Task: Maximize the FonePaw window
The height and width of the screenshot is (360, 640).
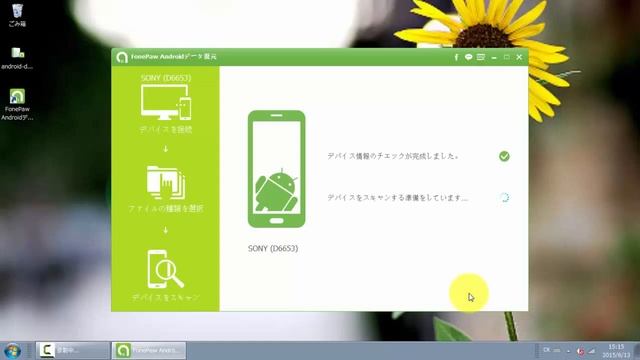Action: 507,57
